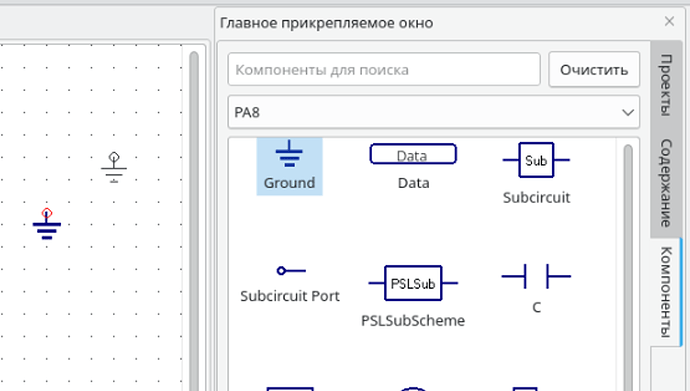690x391 pixels.
Task: Expand the dropdown using its chevron arrow
Action: (x=628, y=113)
